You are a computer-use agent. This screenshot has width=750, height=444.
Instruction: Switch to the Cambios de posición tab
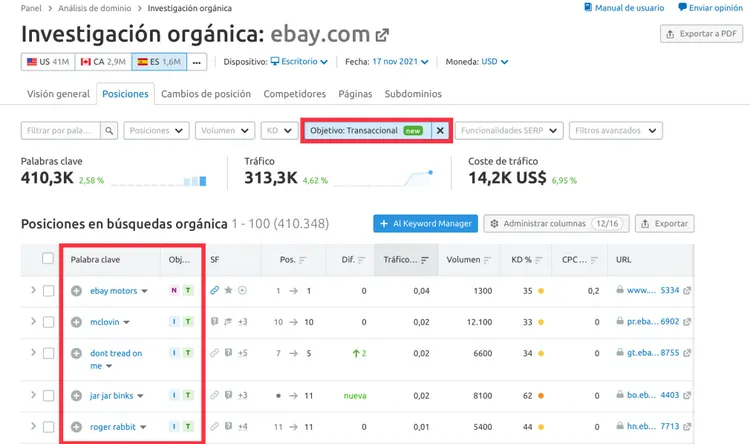tap(206, 94)
